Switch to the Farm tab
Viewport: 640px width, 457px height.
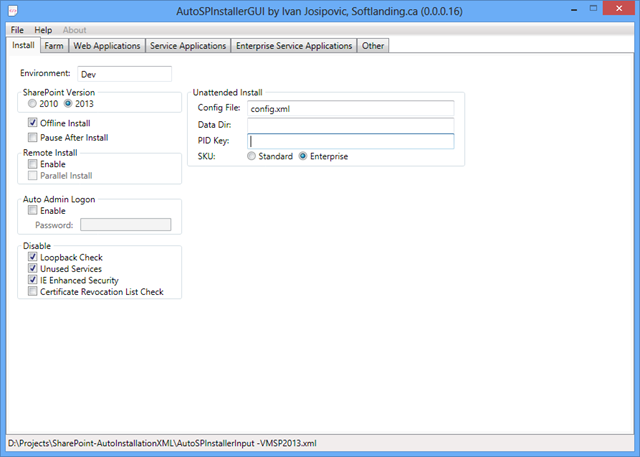54,46
